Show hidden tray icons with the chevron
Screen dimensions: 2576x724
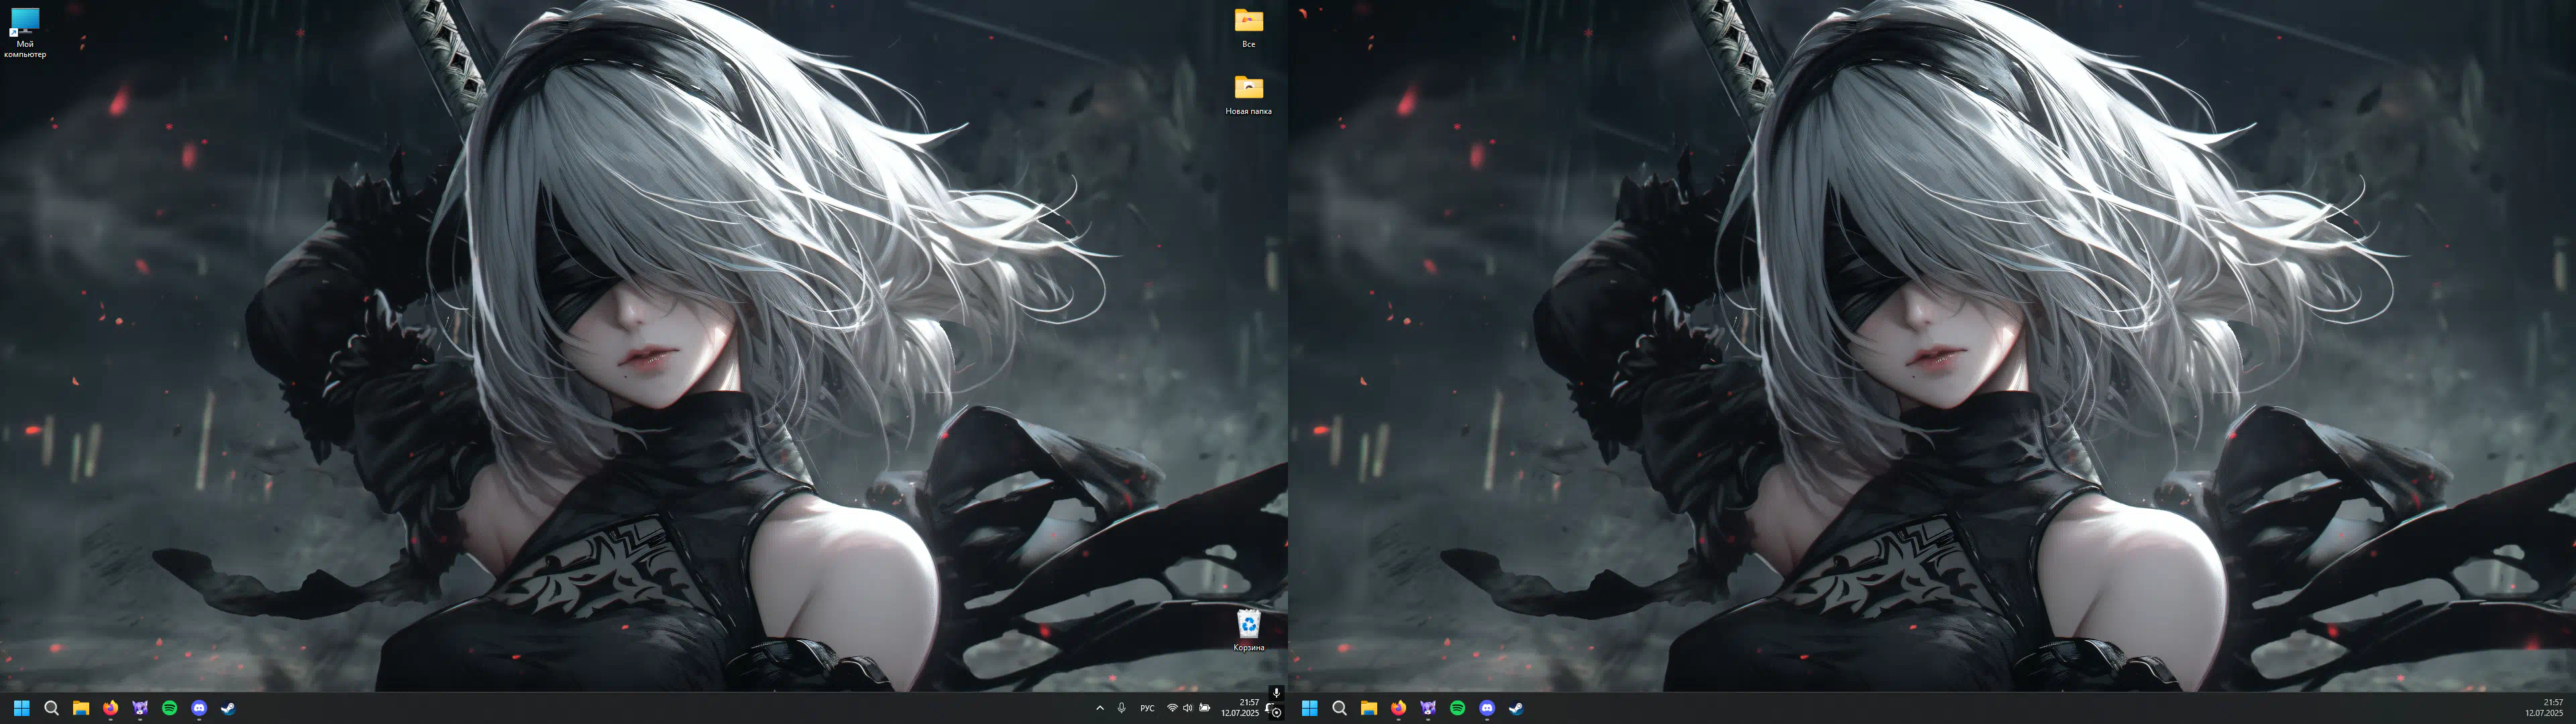[1100, 708]
